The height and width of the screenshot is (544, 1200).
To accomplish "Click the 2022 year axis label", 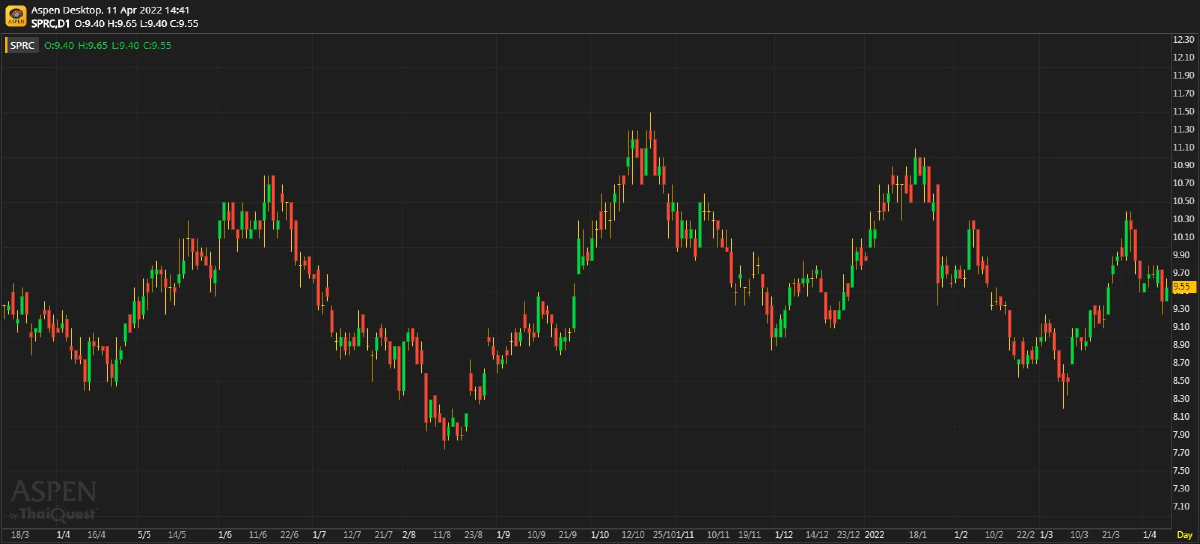I will pos(877,535).
